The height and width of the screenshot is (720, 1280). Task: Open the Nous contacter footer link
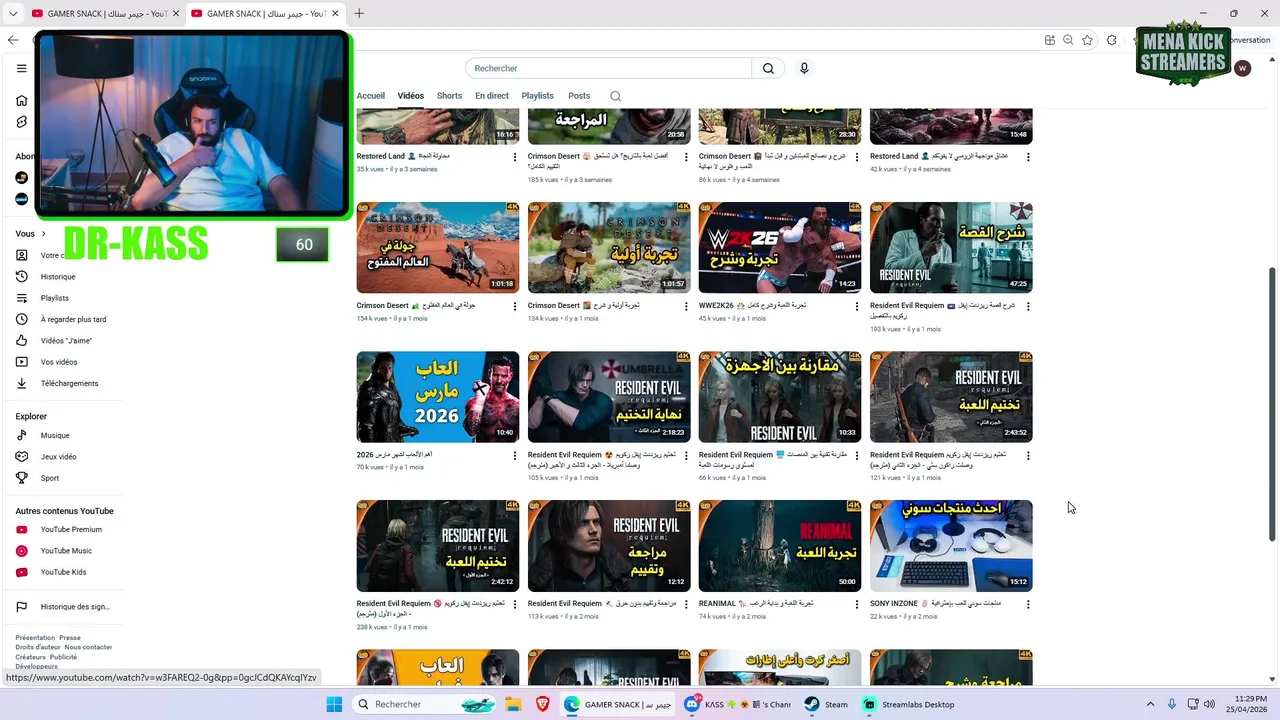point(89,647)
